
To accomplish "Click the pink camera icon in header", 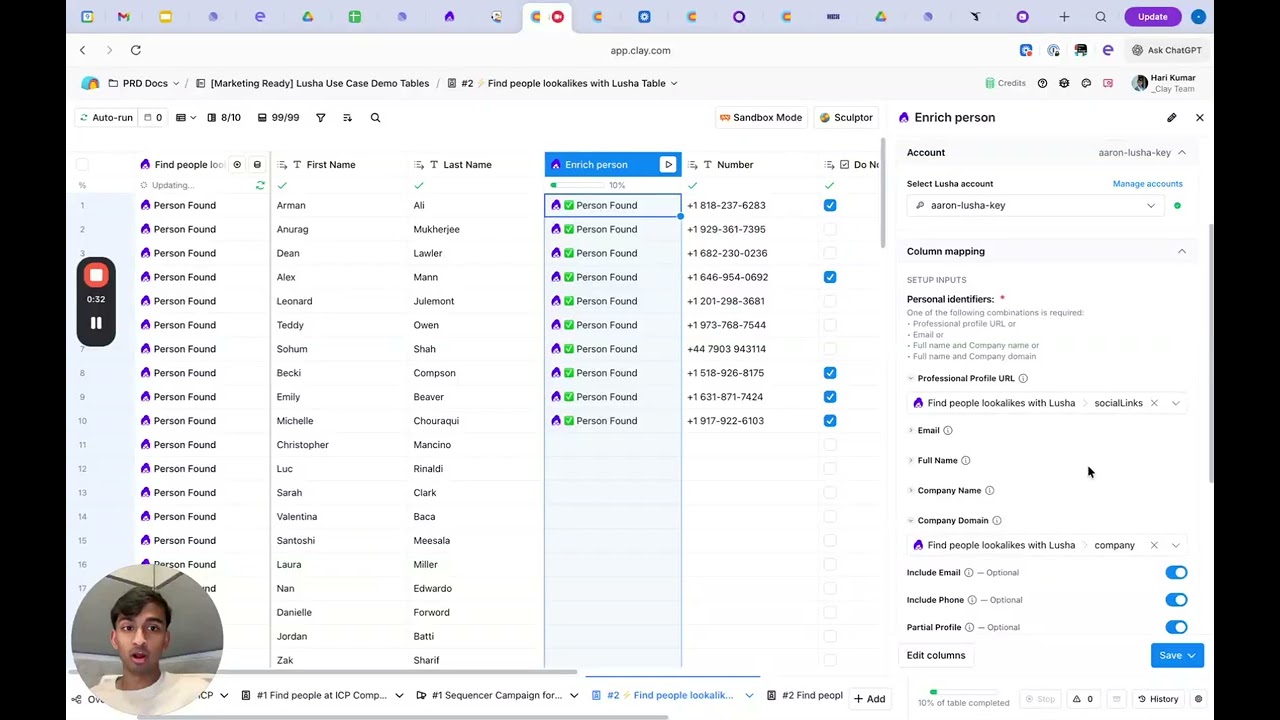I will click(x=1108, y=83).
